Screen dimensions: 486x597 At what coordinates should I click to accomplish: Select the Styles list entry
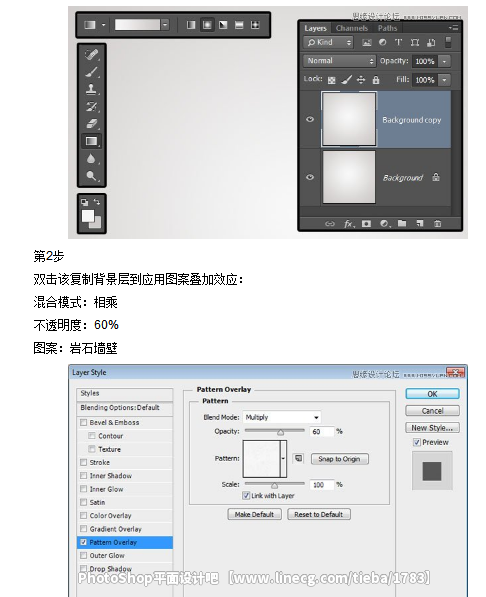click(x=125, y=393)
